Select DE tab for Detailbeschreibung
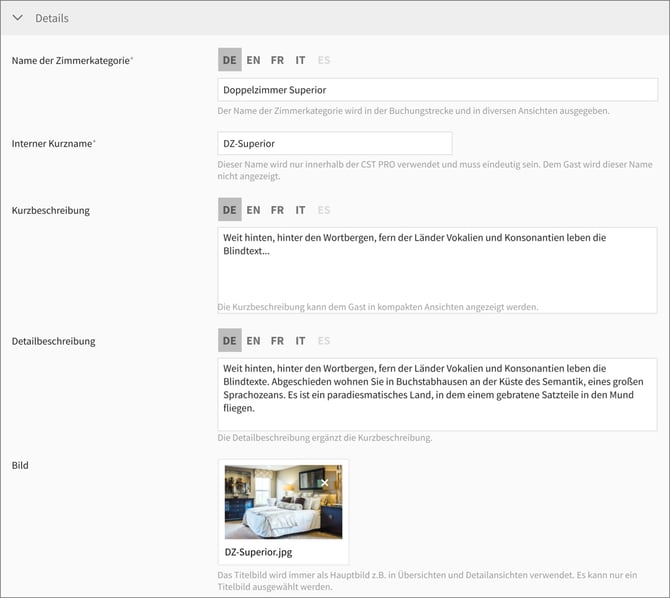Screen dimensions: 670x598 click(x=230, y=341)
